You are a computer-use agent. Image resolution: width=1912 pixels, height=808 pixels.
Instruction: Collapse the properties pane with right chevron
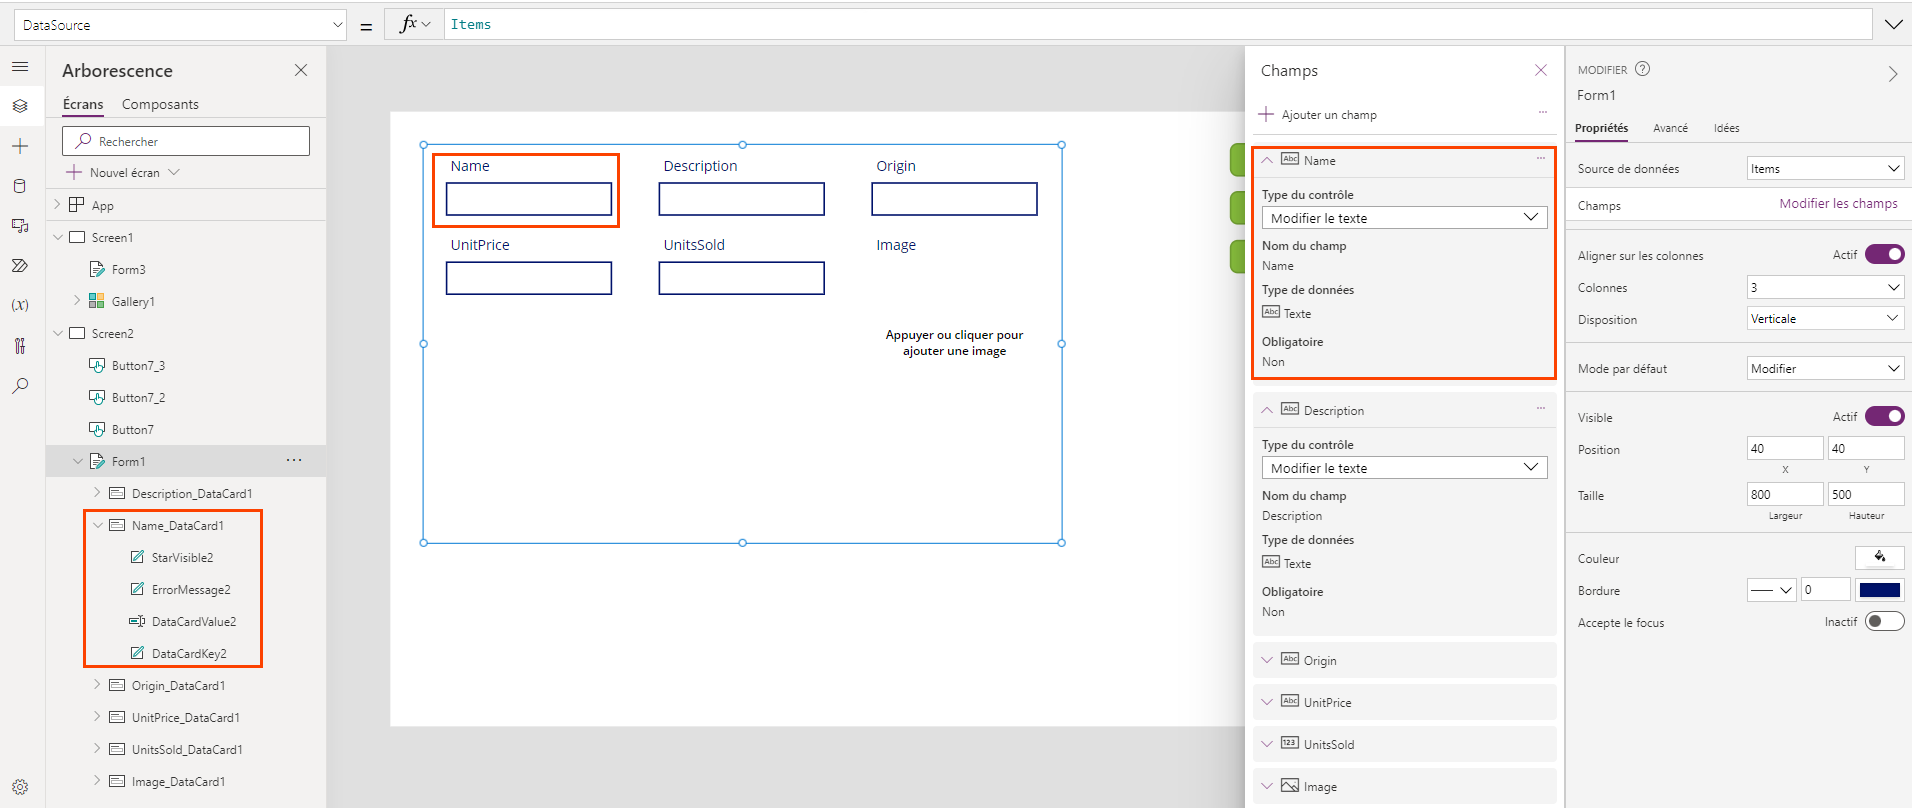click(x=1892, y=74)
